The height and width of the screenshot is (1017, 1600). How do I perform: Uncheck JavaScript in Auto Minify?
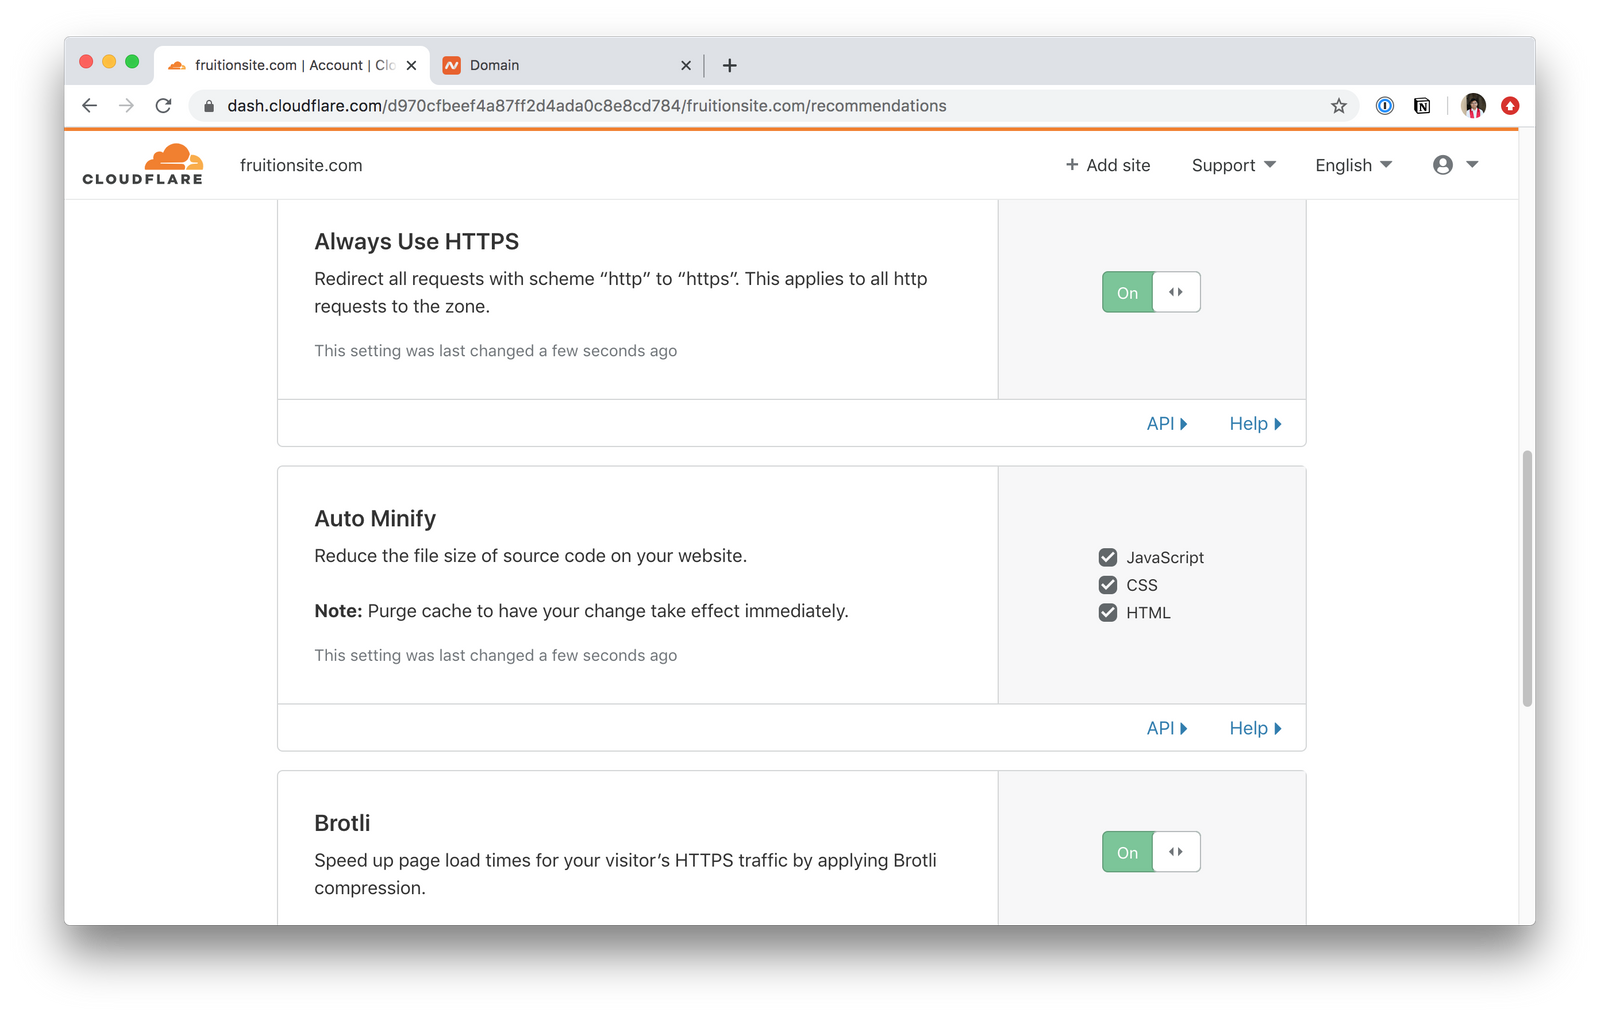(1108, 557)
